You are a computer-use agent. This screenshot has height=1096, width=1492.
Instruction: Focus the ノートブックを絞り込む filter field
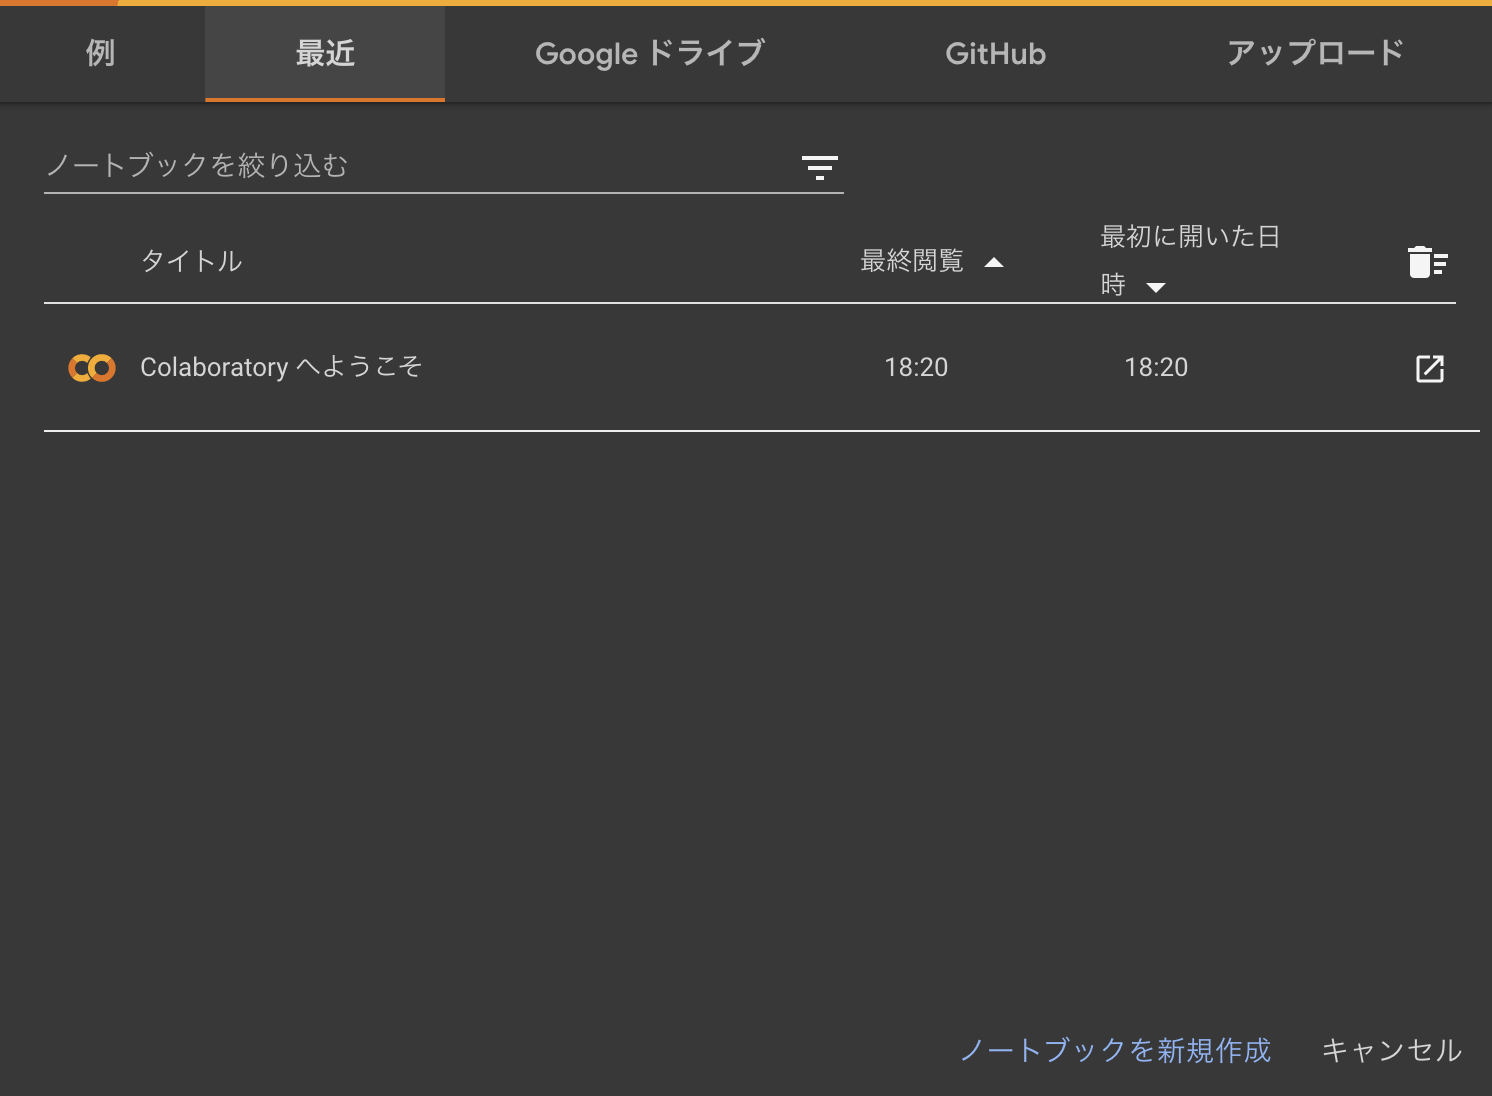(x=420, y=165)
